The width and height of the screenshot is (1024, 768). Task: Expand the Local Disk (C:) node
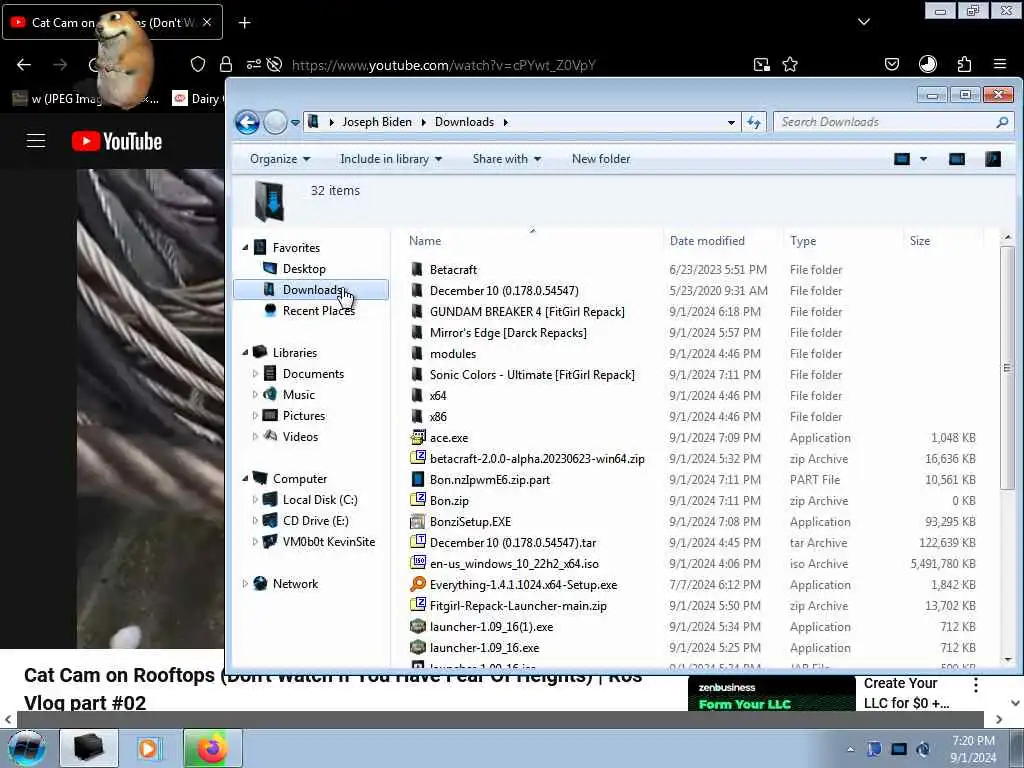[x=255, y=500]
